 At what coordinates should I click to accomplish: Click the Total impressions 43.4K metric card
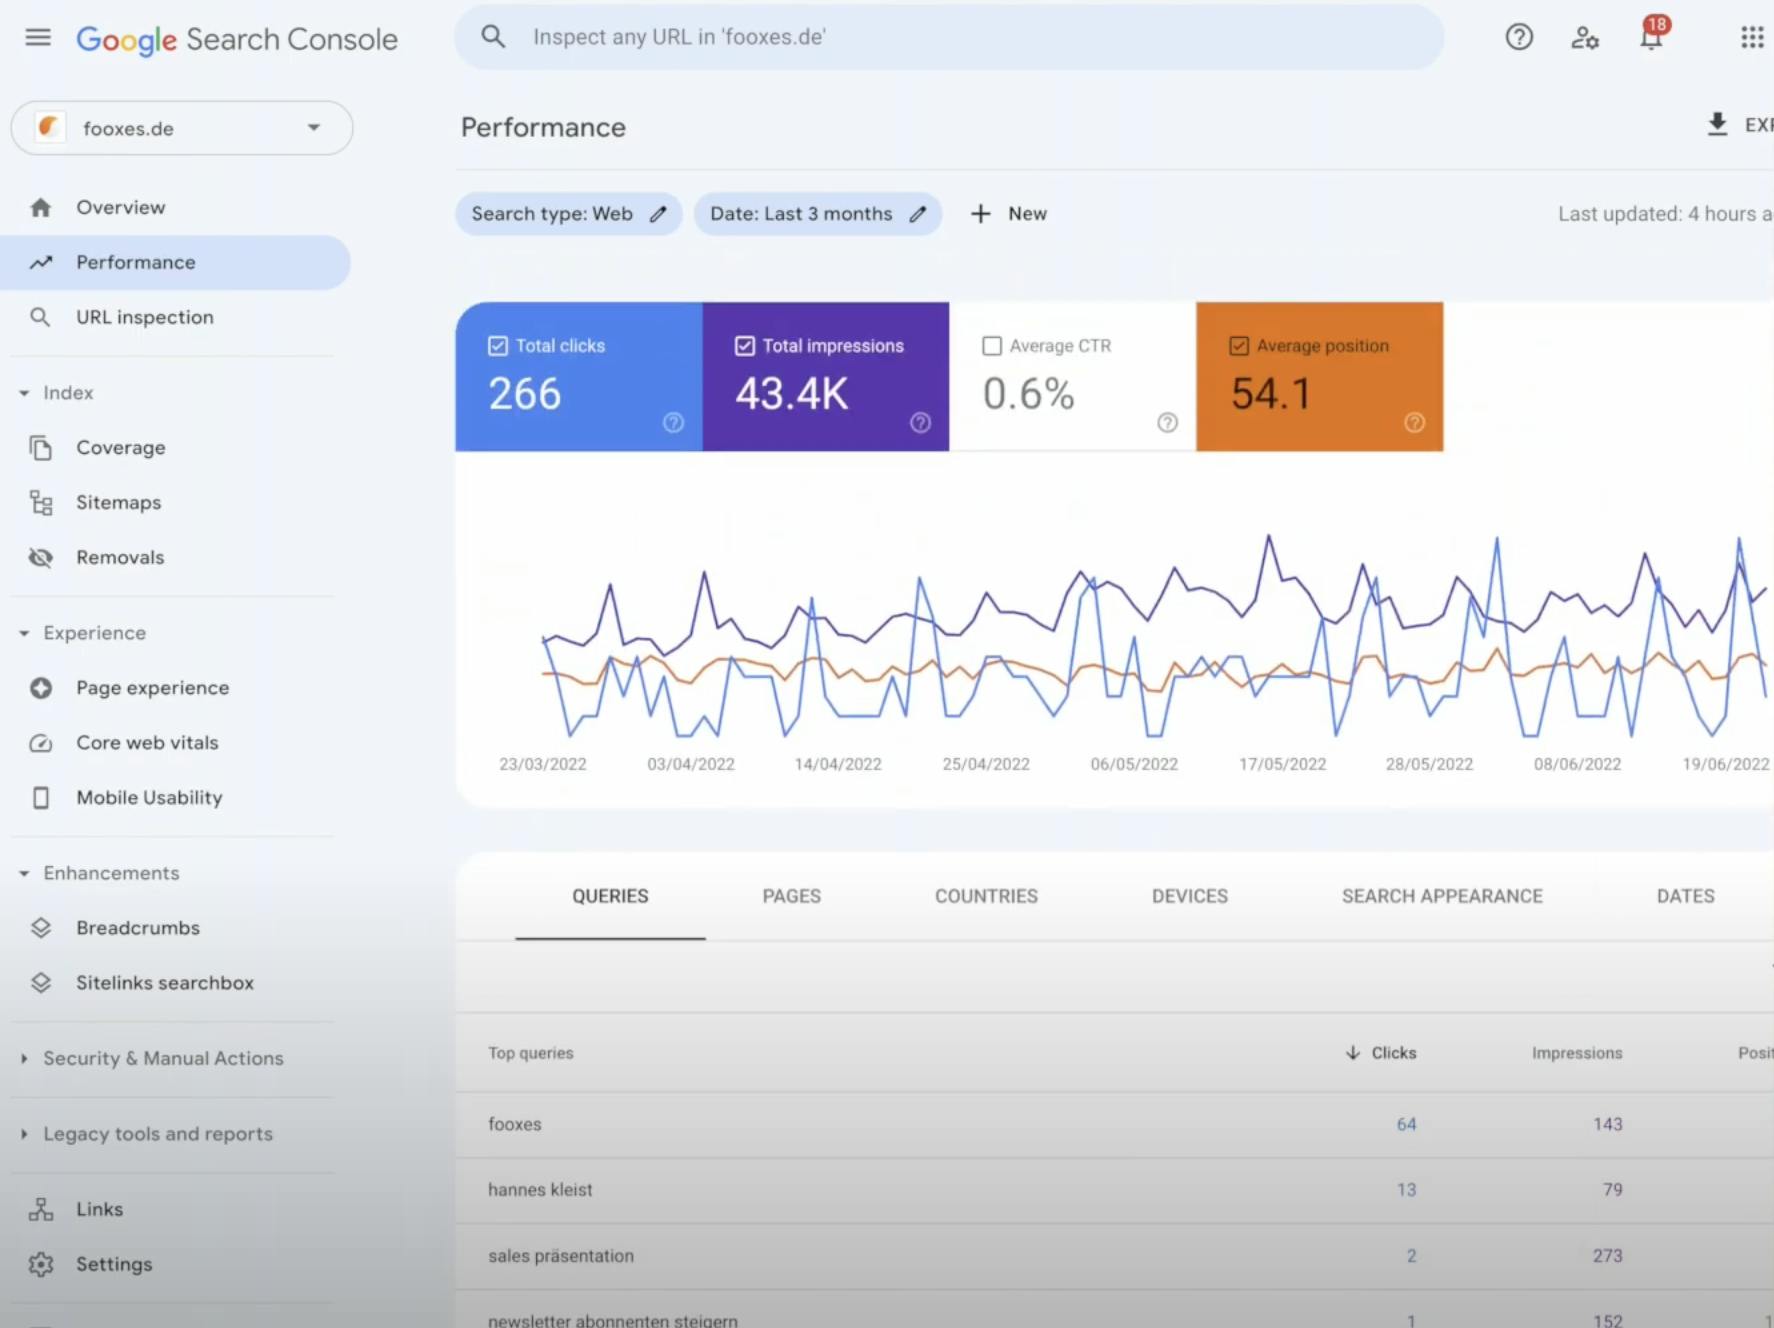[826, 377]
